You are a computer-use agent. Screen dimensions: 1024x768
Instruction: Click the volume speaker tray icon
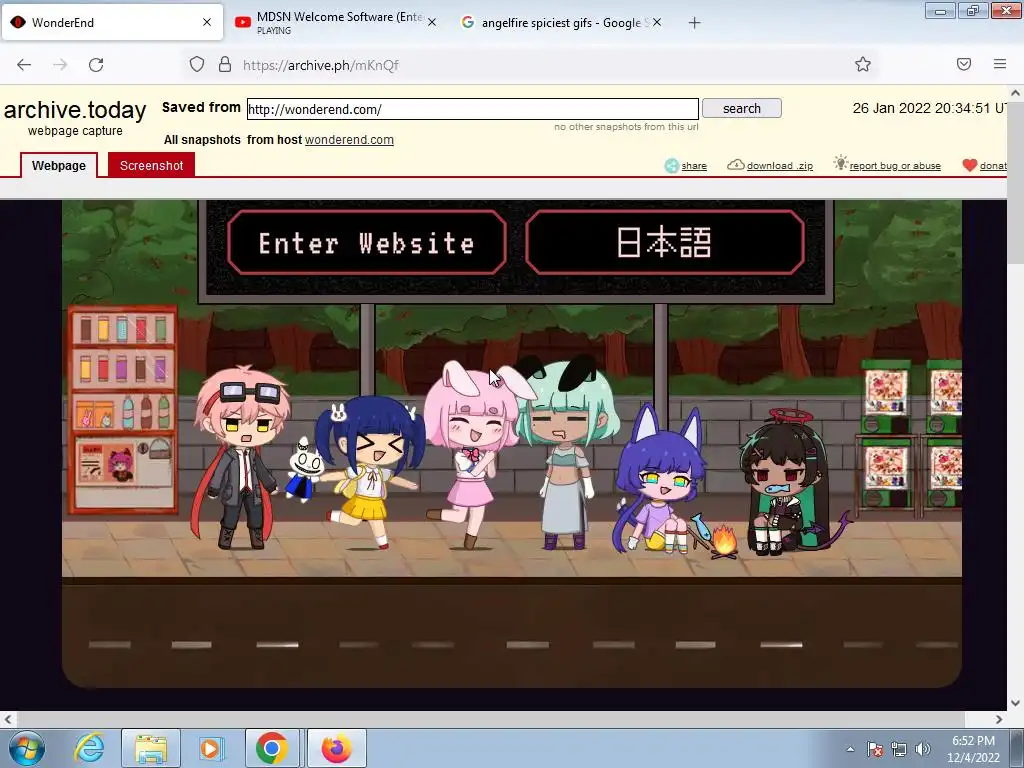[x=923, y=749]
